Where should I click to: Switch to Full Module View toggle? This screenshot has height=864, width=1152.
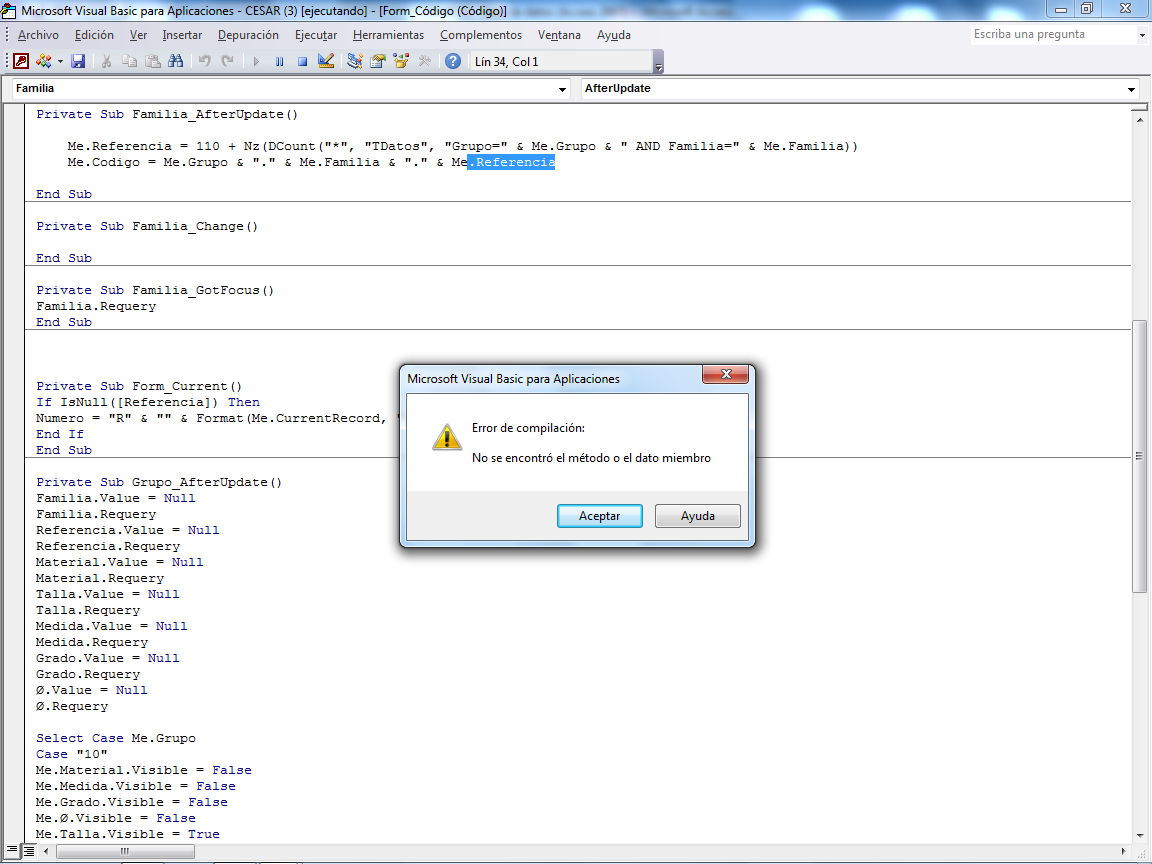[x=28, y=851]
